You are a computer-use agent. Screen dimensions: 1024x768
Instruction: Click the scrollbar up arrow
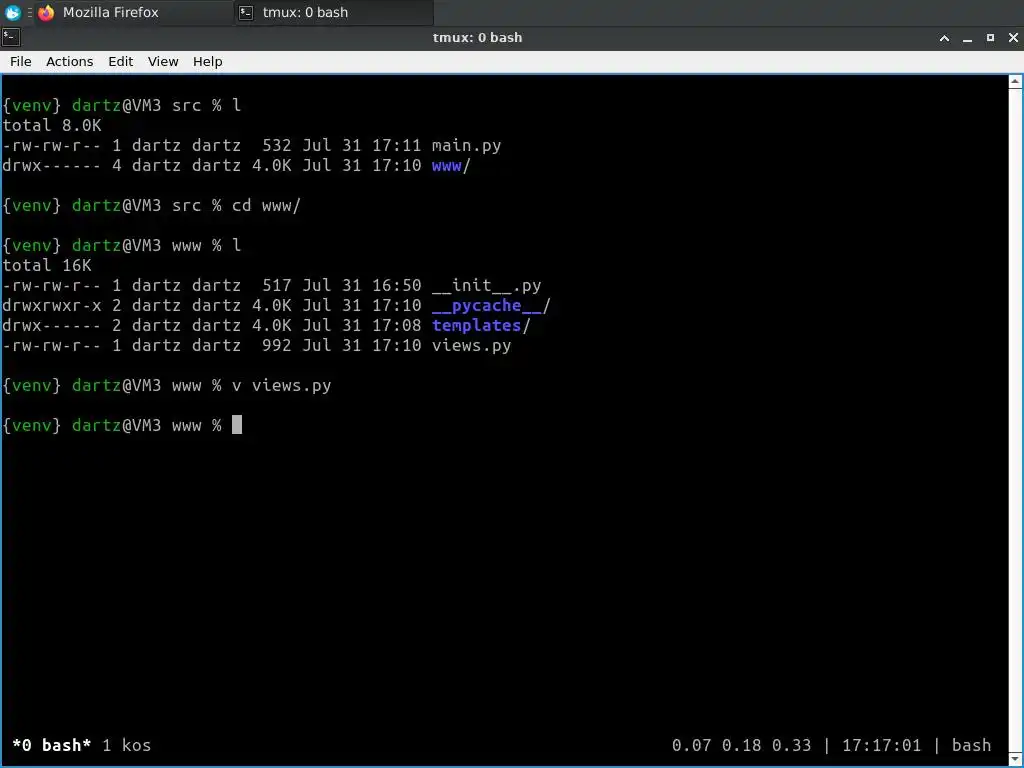(x=1015, y=82)
